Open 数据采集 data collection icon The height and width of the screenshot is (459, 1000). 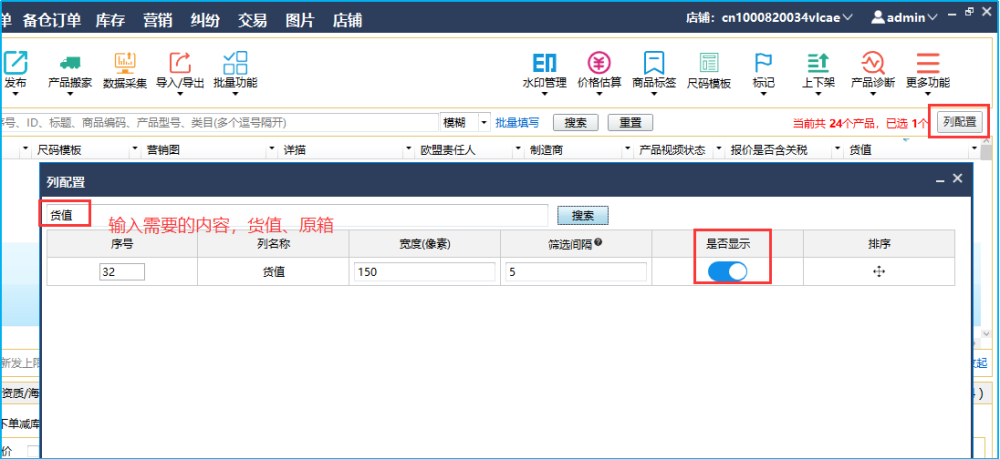[x=125, y=62]
